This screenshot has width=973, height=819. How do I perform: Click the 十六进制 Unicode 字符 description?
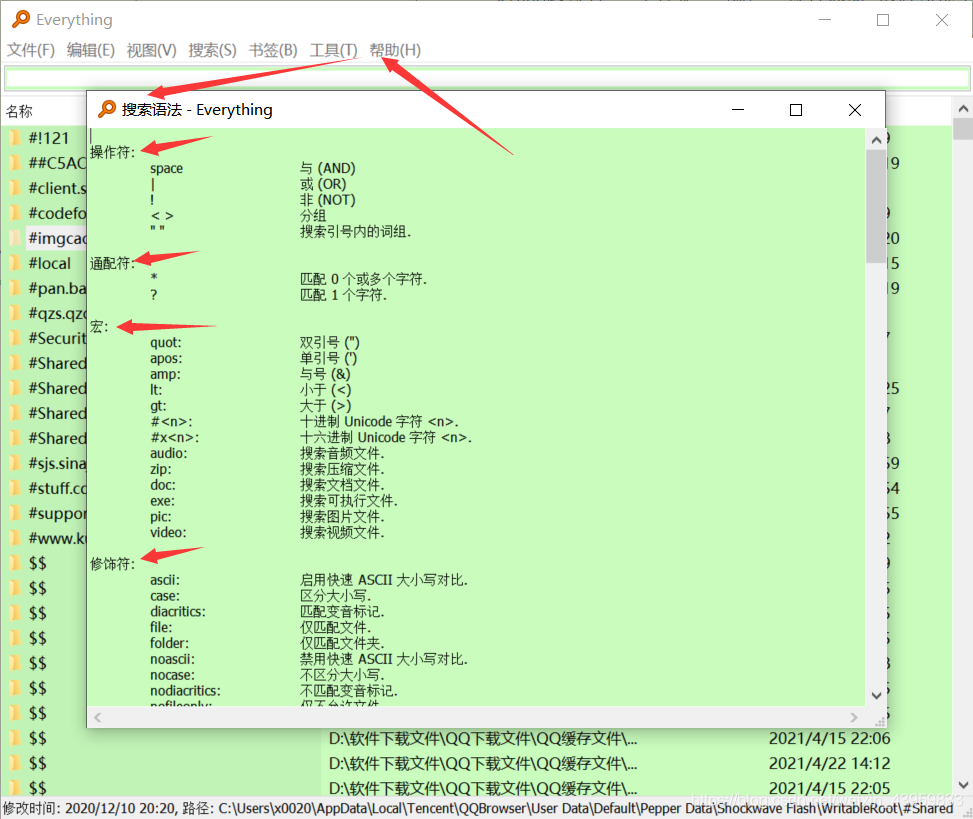point(385,437)
